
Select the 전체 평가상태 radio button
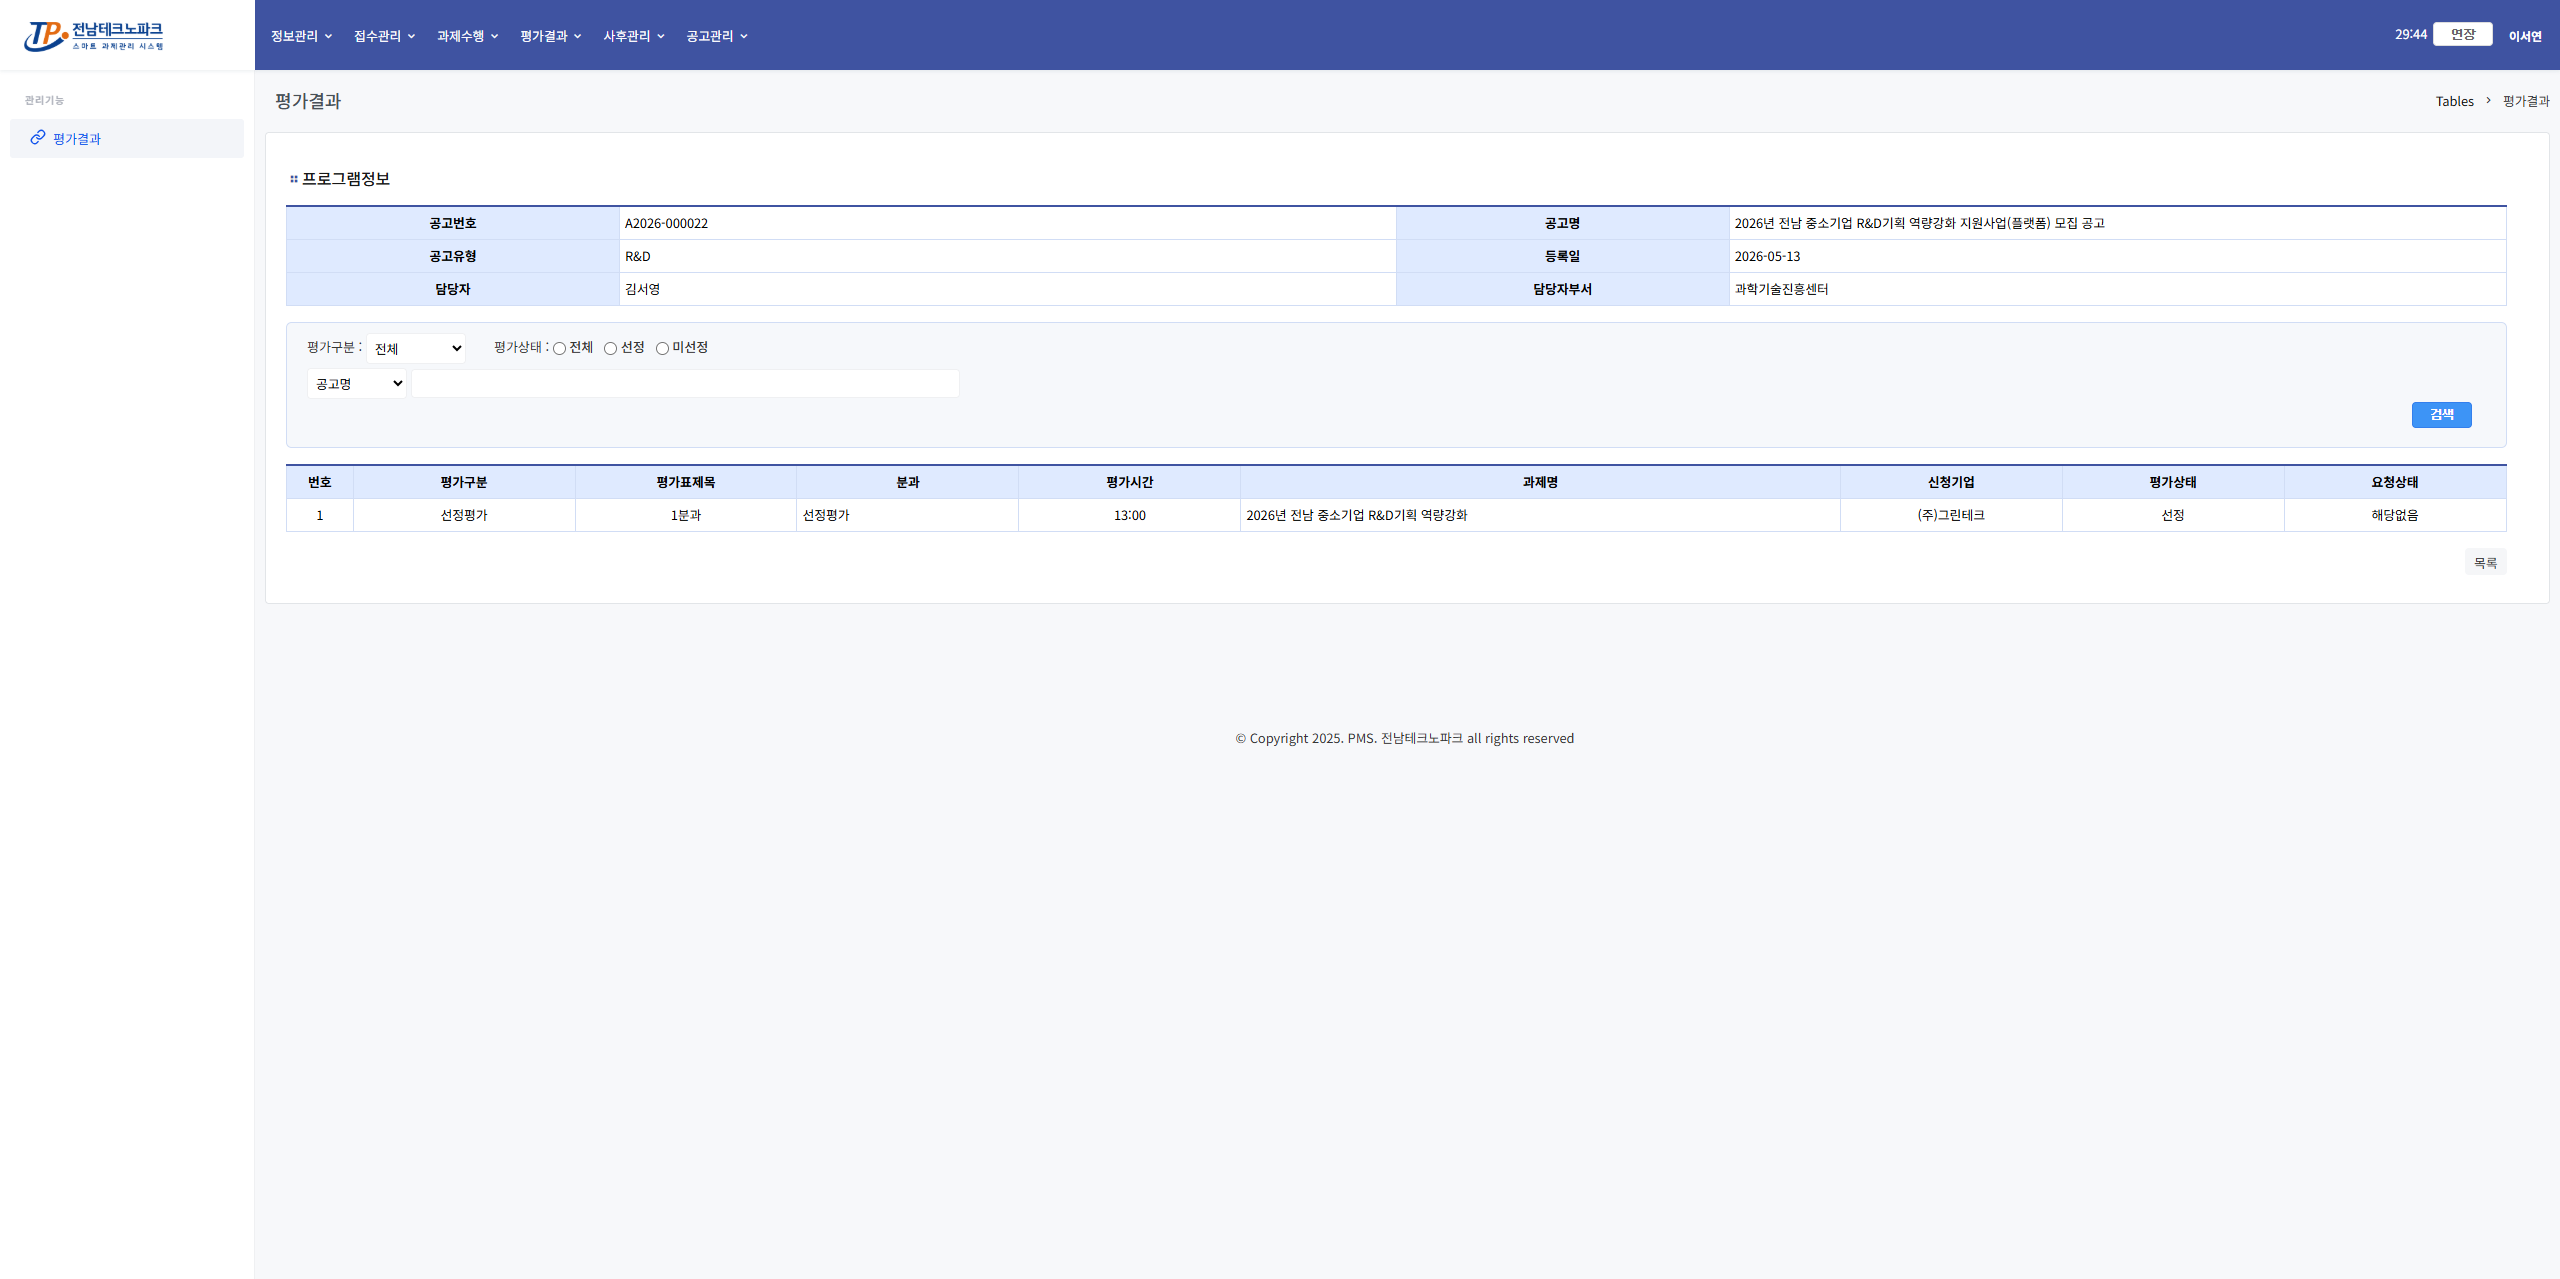(559, 348)
